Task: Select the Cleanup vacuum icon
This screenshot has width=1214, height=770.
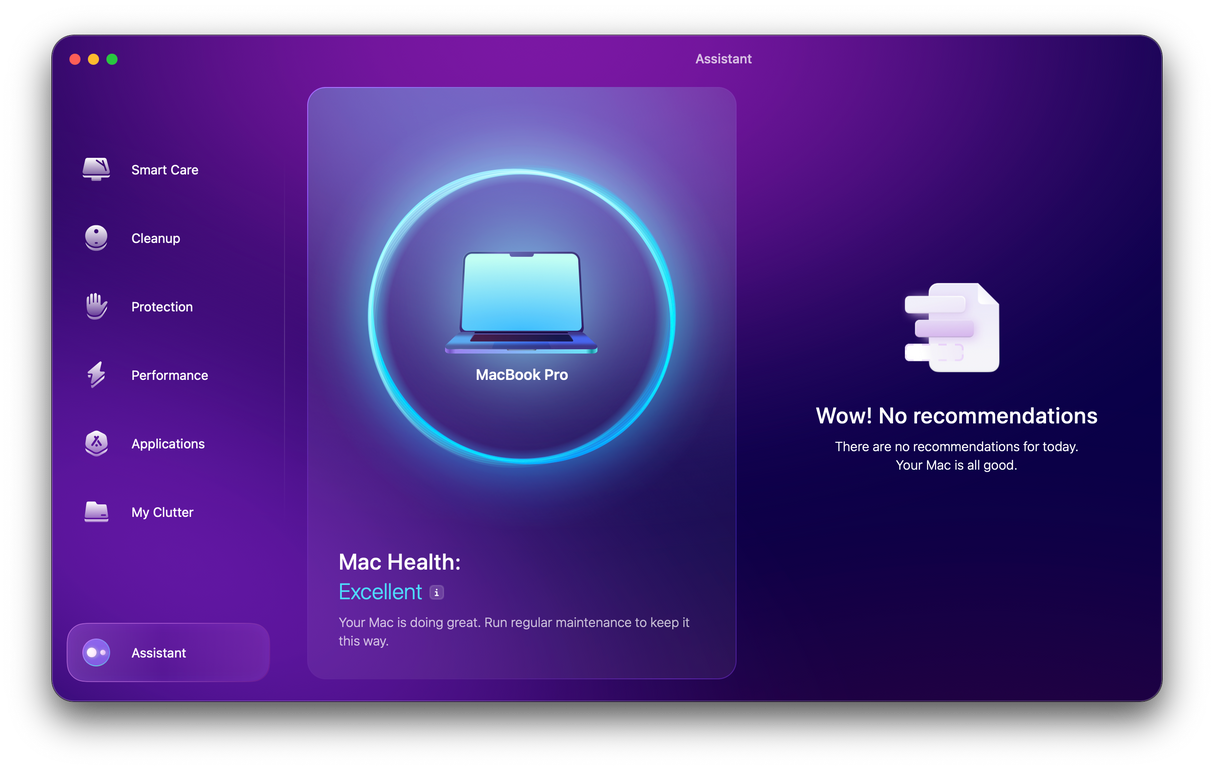Action: [x=96, y=238]
